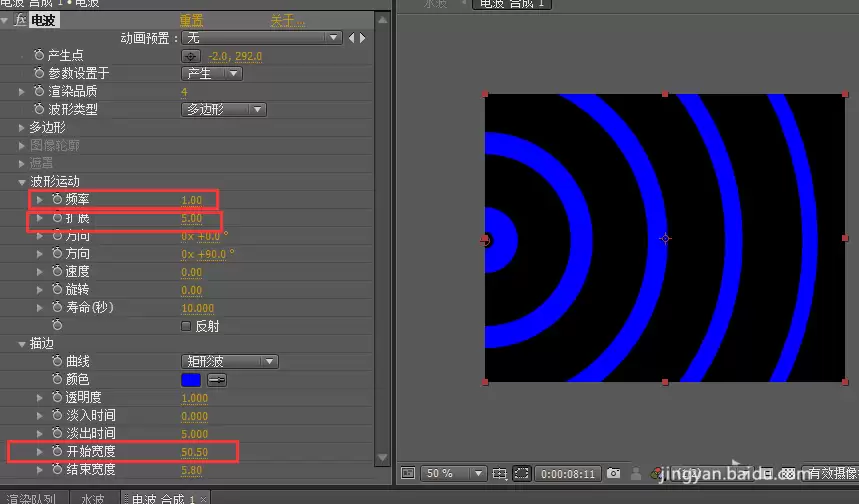859x504 pixels.
Task: Expand the 遮罩 group
Action: [x=21, y=163]
